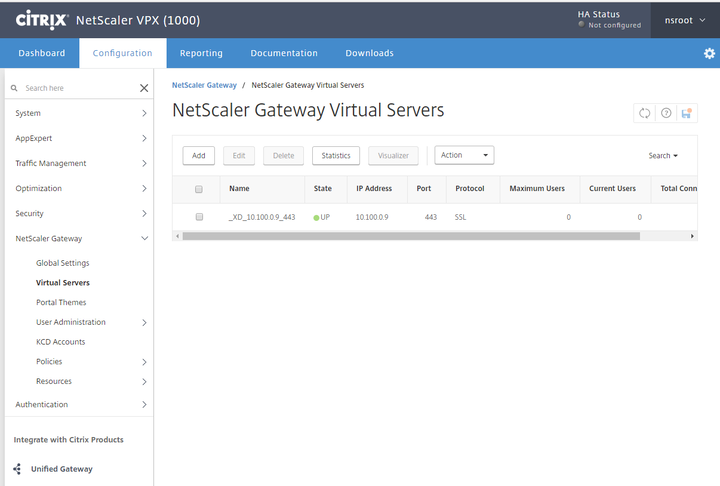Viewport: 720px width, 486px height.
Task: Click the HA Status indicator dot
Action: click(x=581, y=24)
